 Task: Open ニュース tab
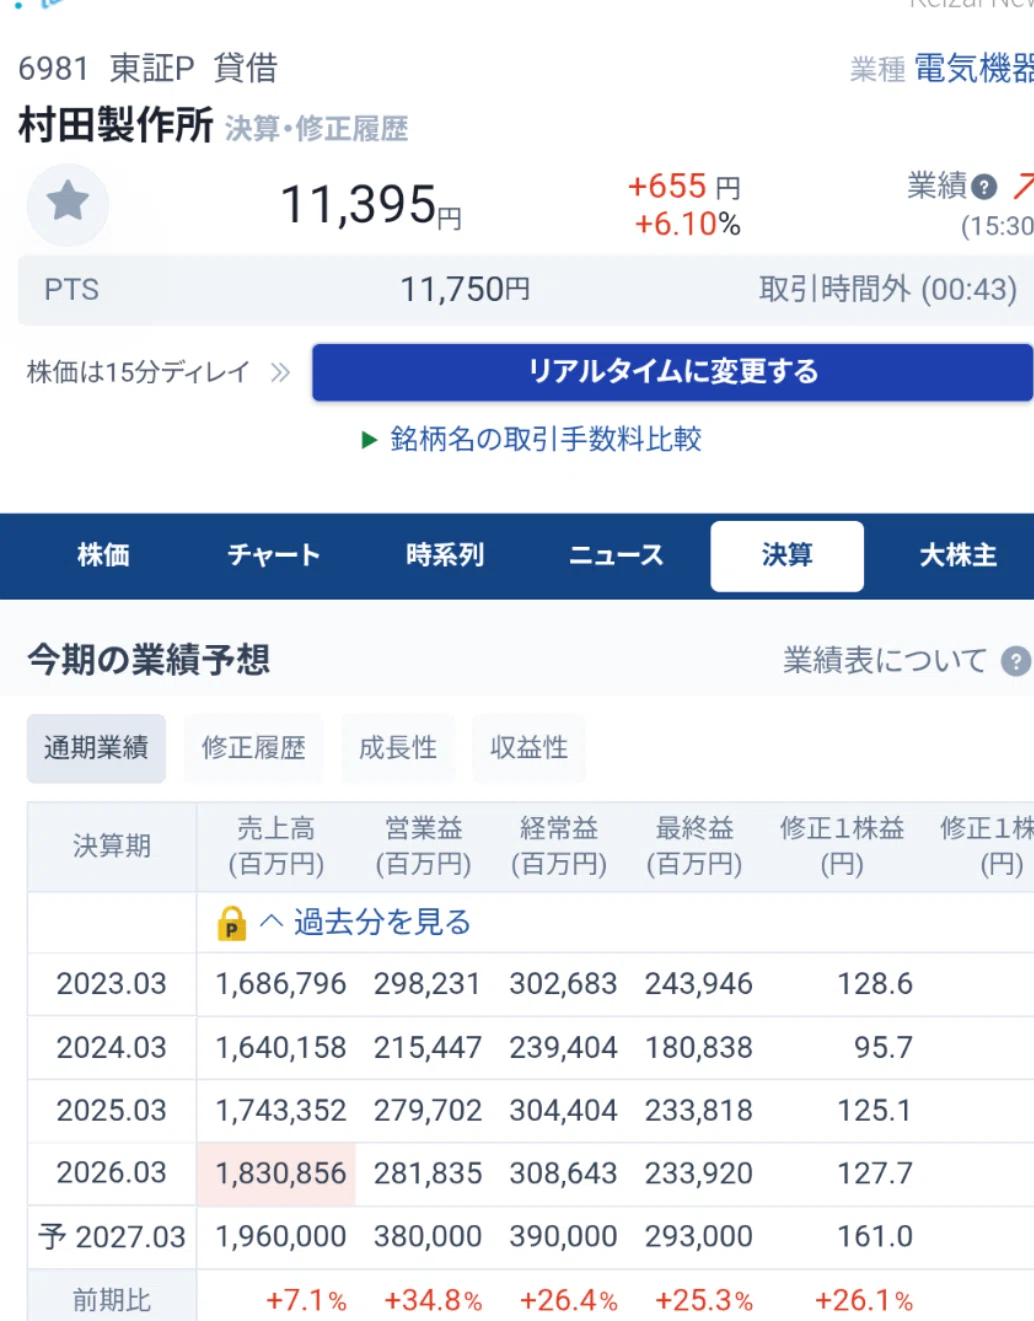616,555
